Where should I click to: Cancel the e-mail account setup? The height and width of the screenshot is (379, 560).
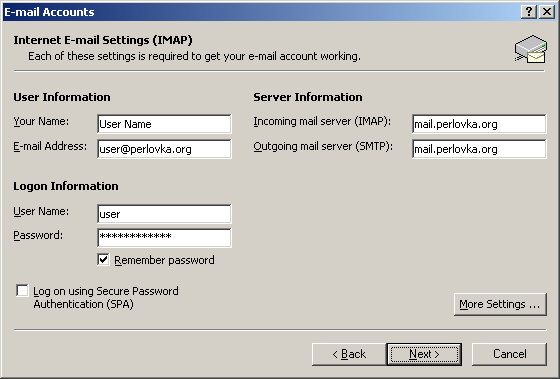[x=509, y=354]
